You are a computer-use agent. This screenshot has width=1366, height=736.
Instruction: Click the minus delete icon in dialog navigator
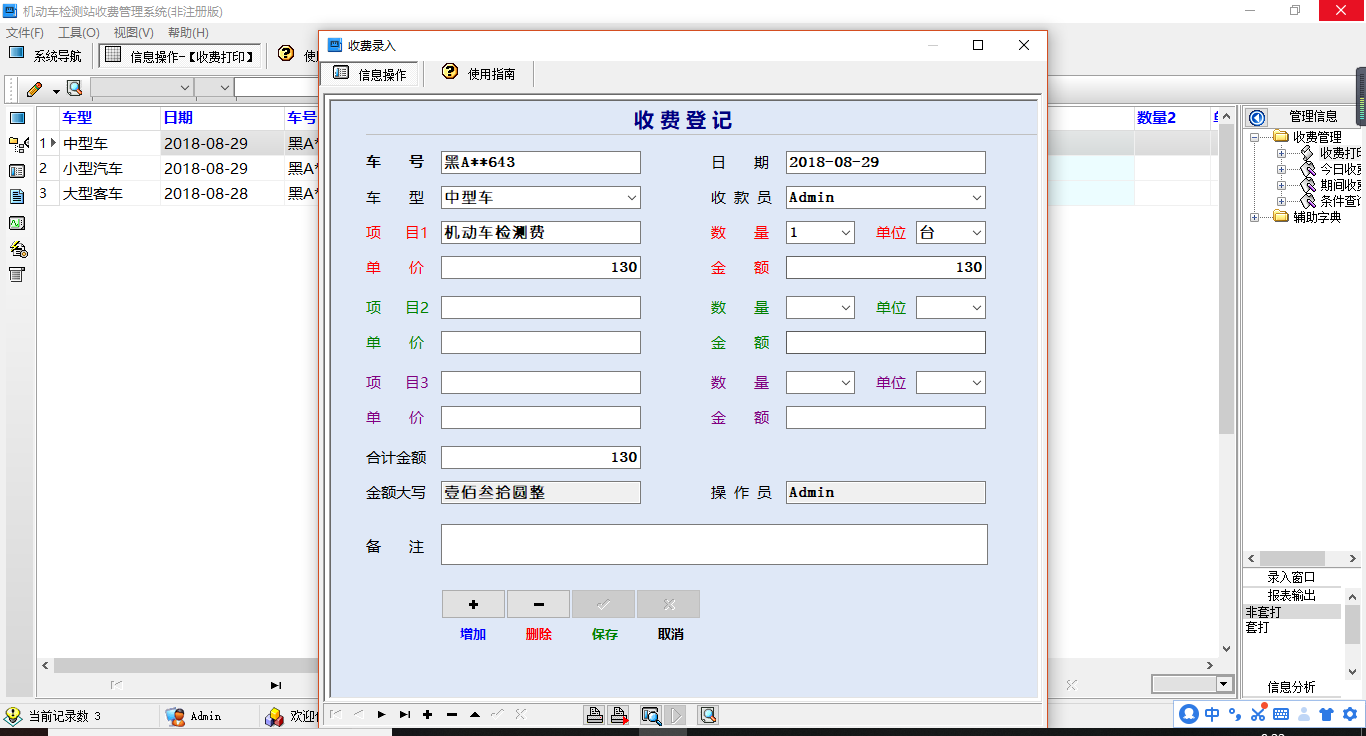[451, 714]
